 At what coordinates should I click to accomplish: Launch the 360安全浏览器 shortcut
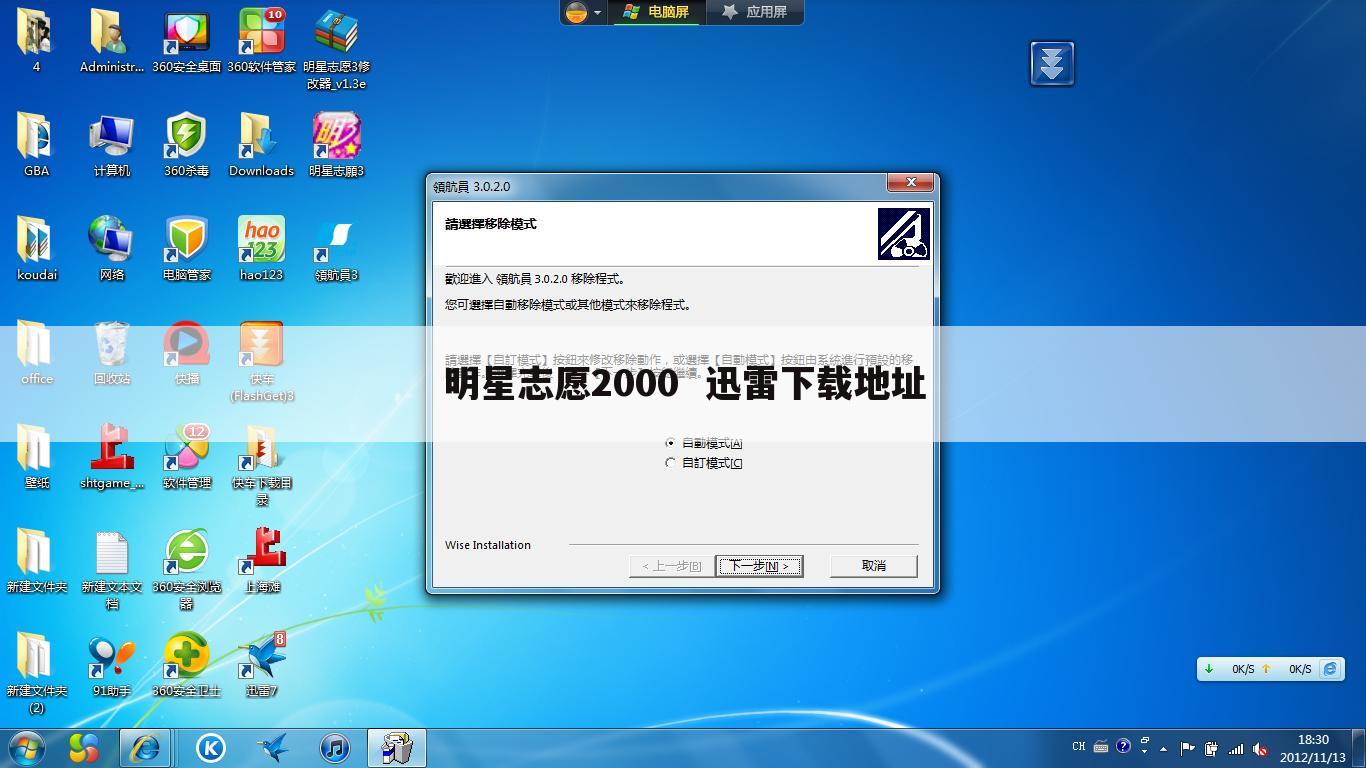pos(187,568)
